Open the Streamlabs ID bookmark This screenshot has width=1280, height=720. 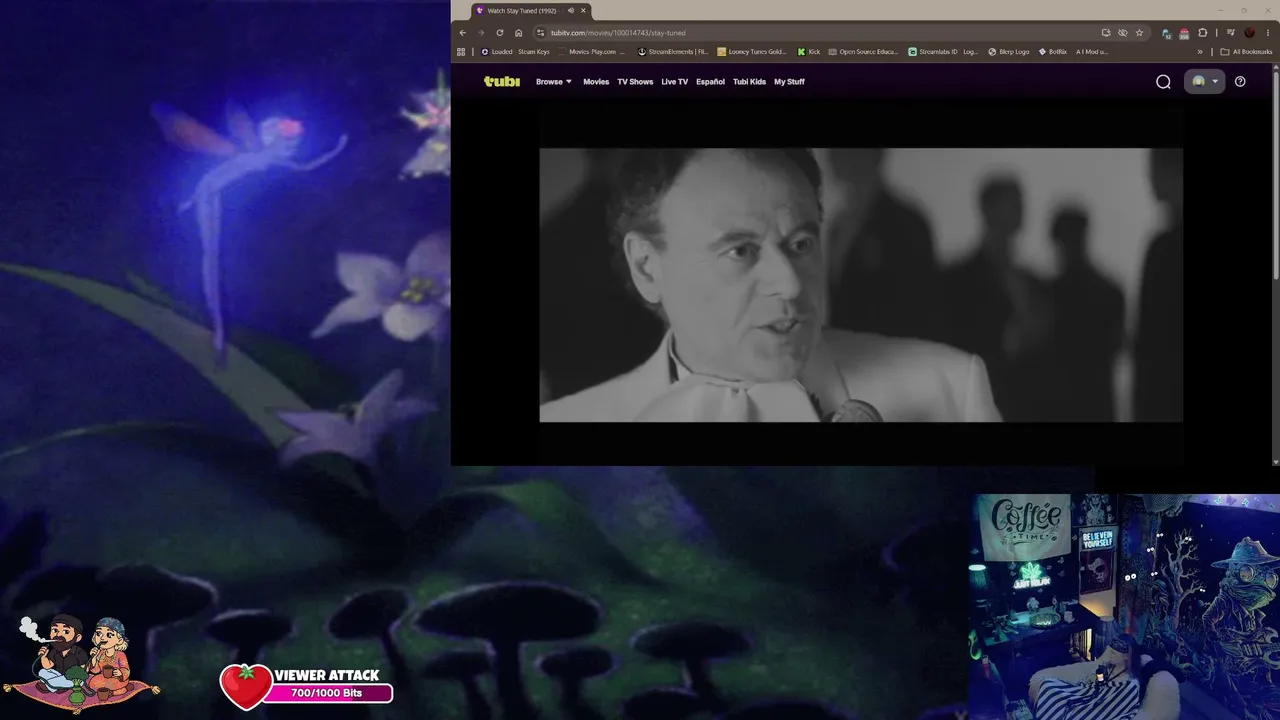pyautogui.click(x=943, y=52)
